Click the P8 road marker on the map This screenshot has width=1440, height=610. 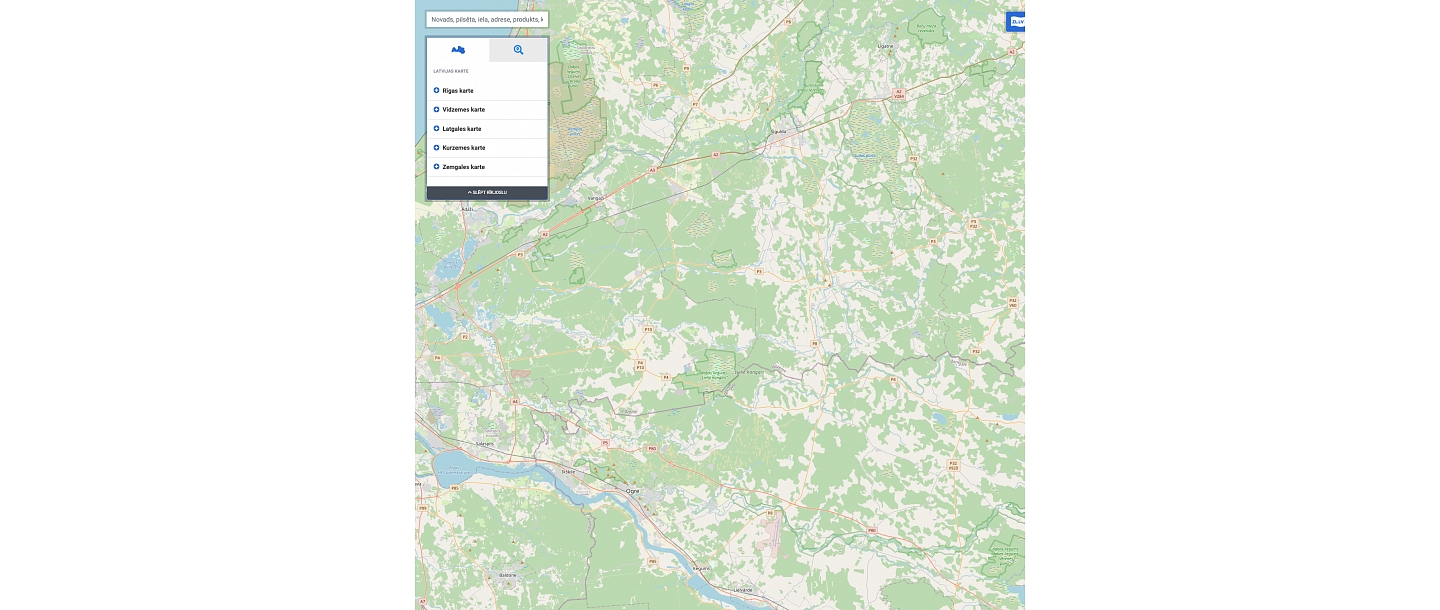(815, 343)
